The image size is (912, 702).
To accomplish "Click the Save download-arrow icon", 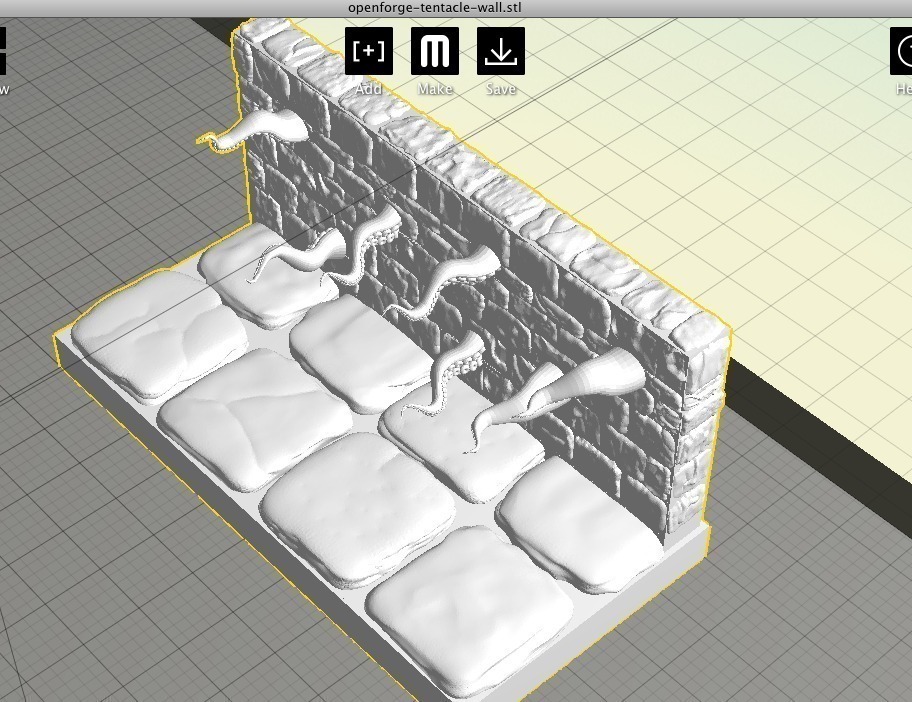I will [501, 51].
